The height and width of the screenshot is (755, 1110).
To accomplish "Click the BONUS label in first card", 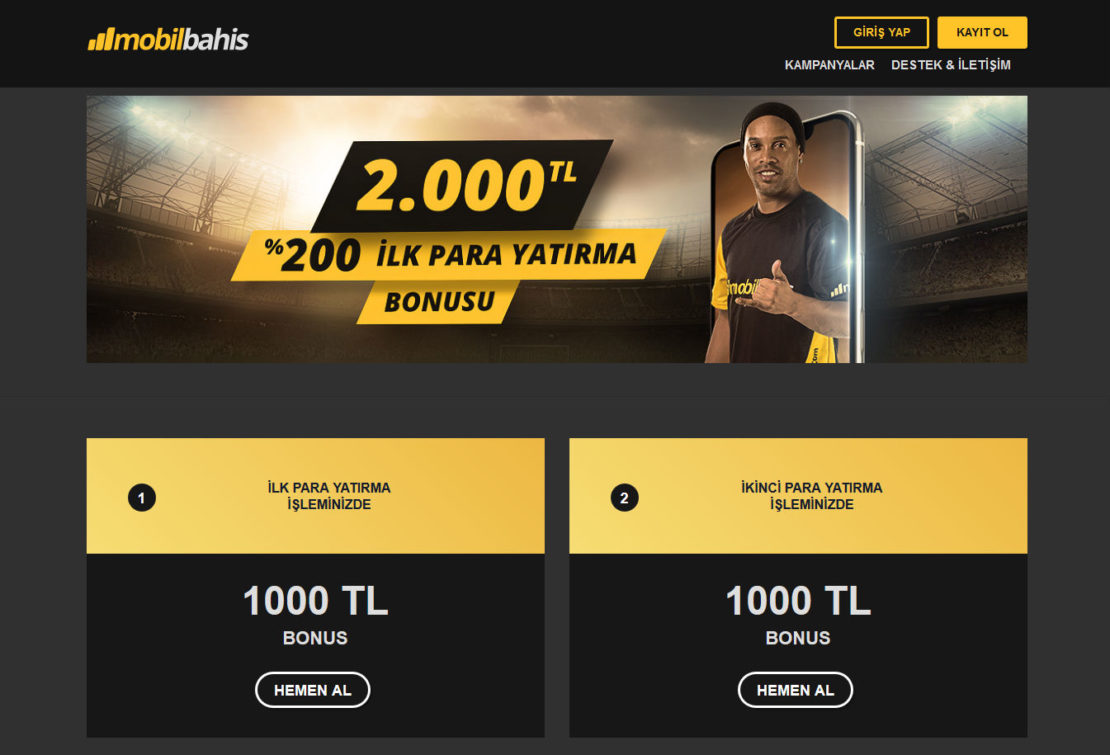I will point(315,638).
